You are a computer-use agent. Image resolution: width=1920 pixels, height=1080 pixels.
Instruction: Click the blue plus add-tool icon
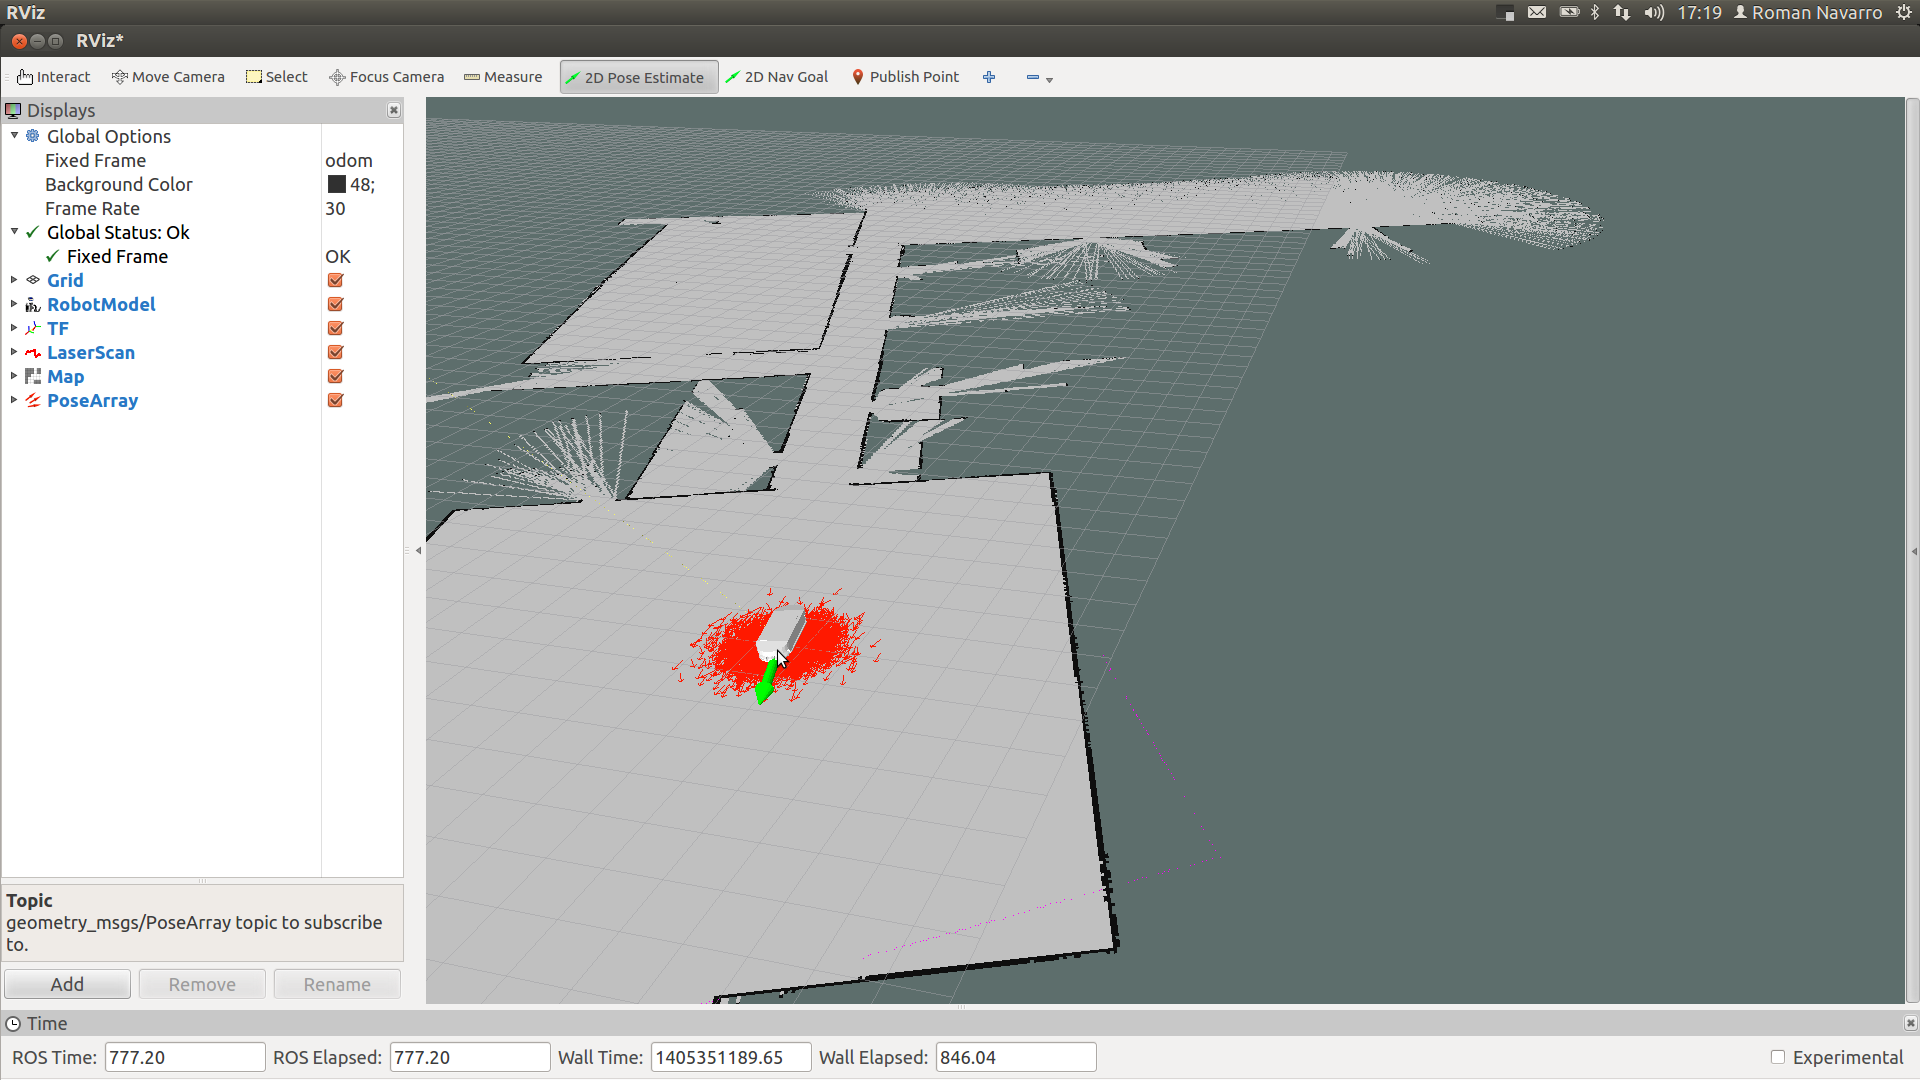(x=989, y=77)
